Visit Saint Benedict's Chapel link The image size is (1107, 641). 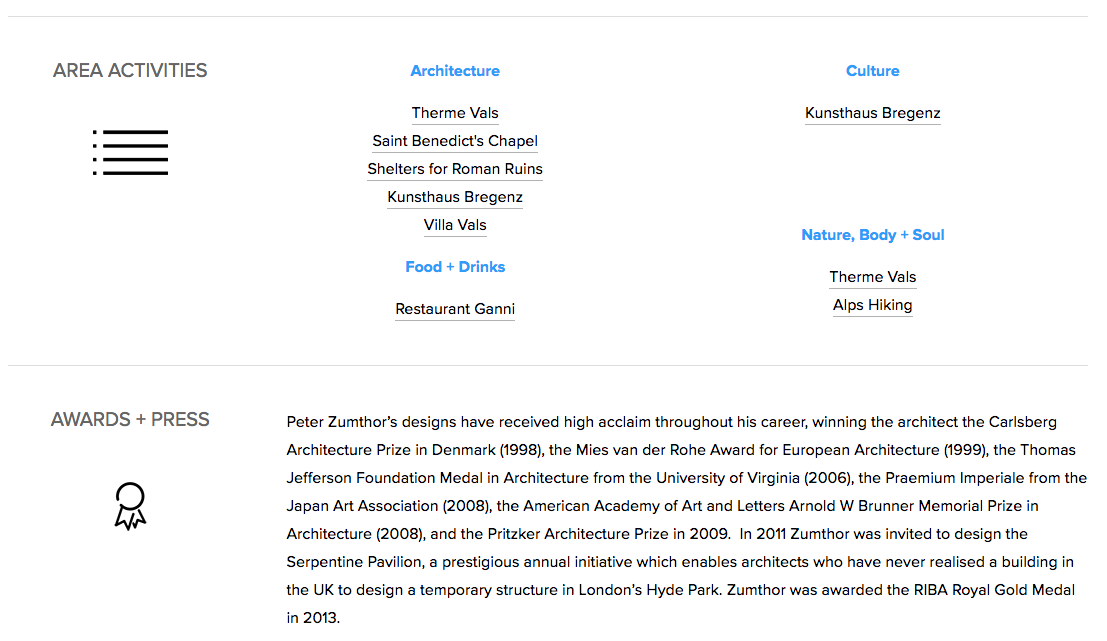455,141
